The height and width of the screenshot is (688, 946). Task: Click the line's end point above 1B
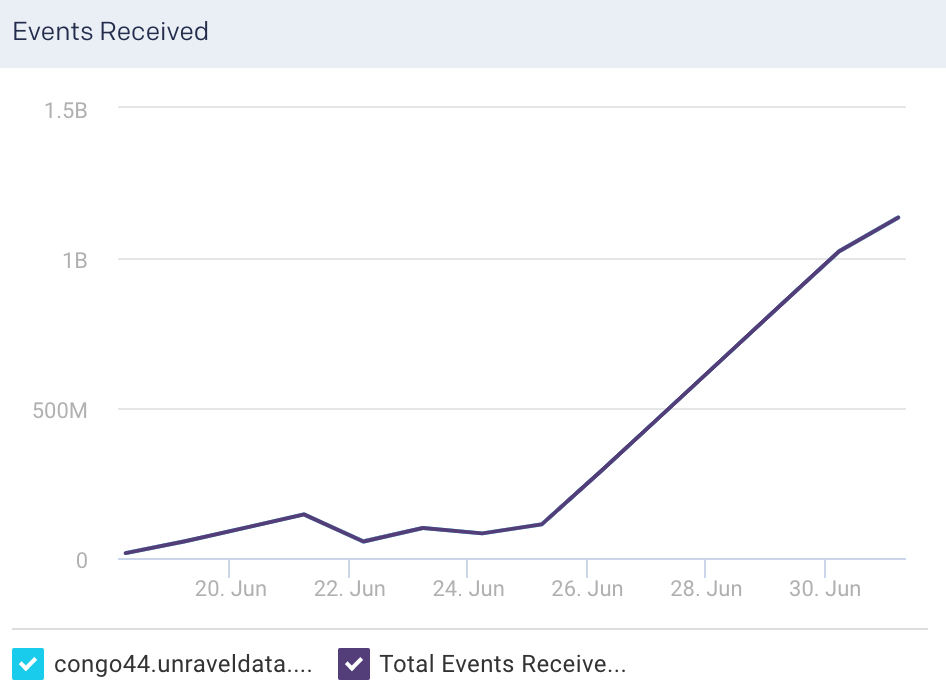(898, 217)
